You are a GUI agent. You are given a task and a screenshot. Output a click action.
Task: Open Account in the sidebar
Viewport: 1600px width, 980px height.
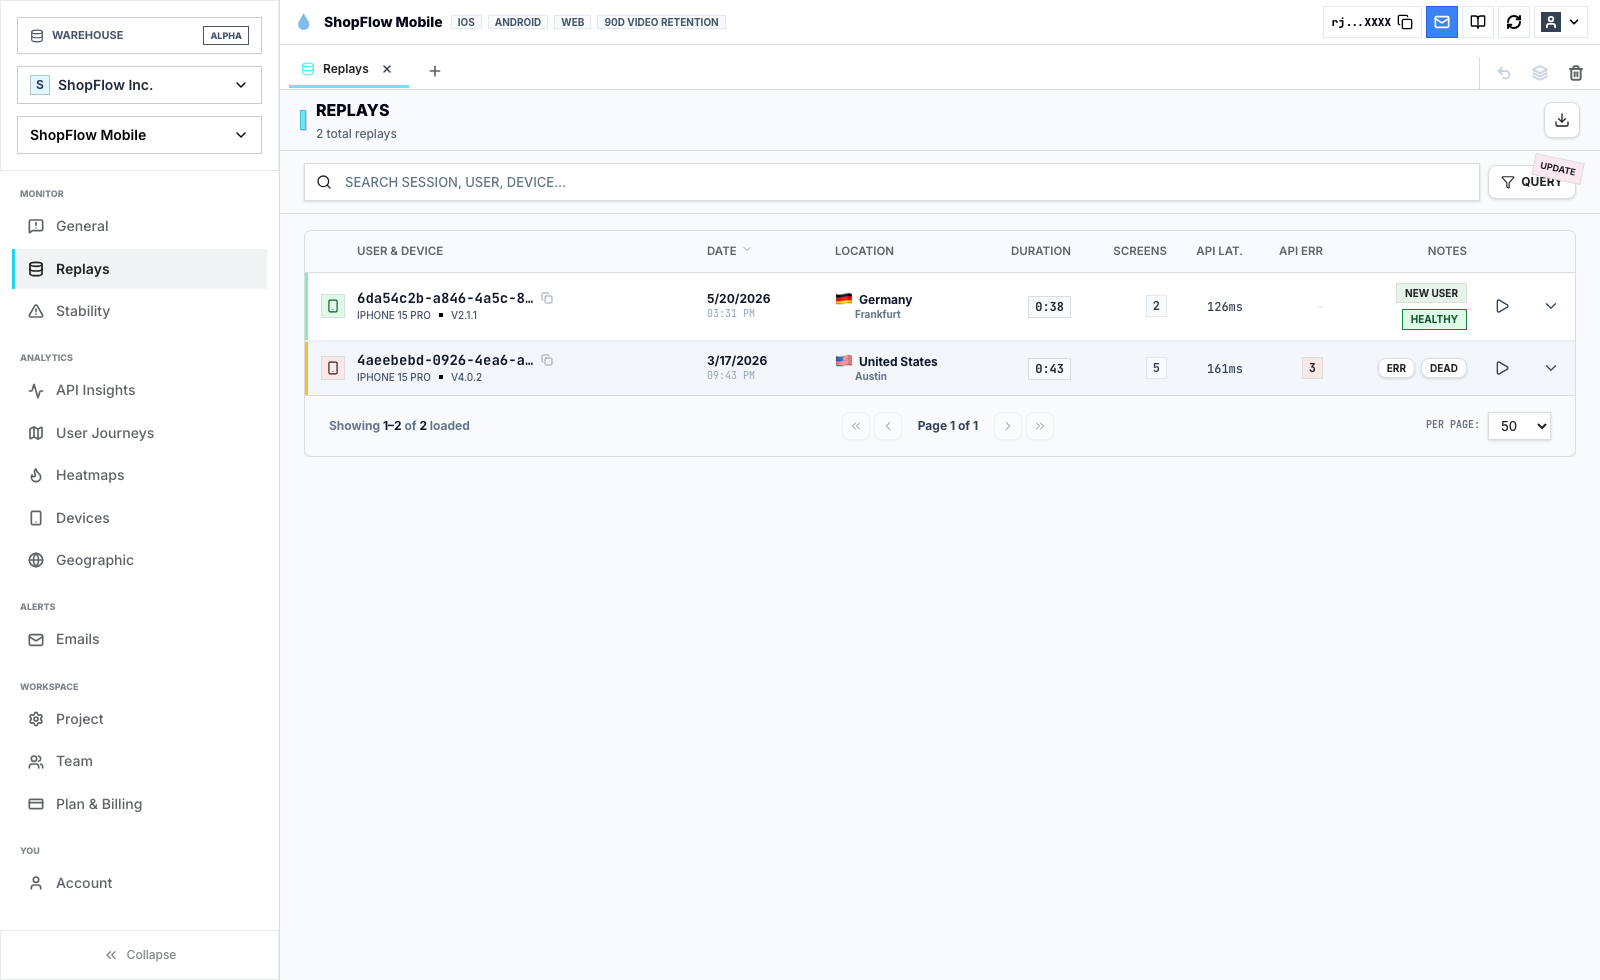[x=139, y=883]
